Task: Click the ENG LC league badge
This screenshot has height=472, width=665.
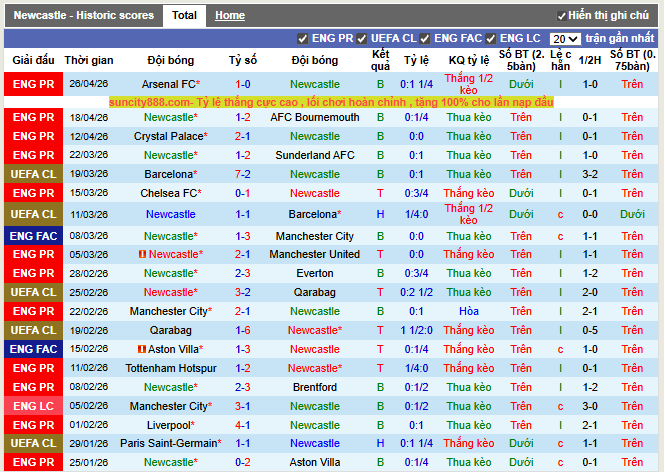Action: point(34,406)
